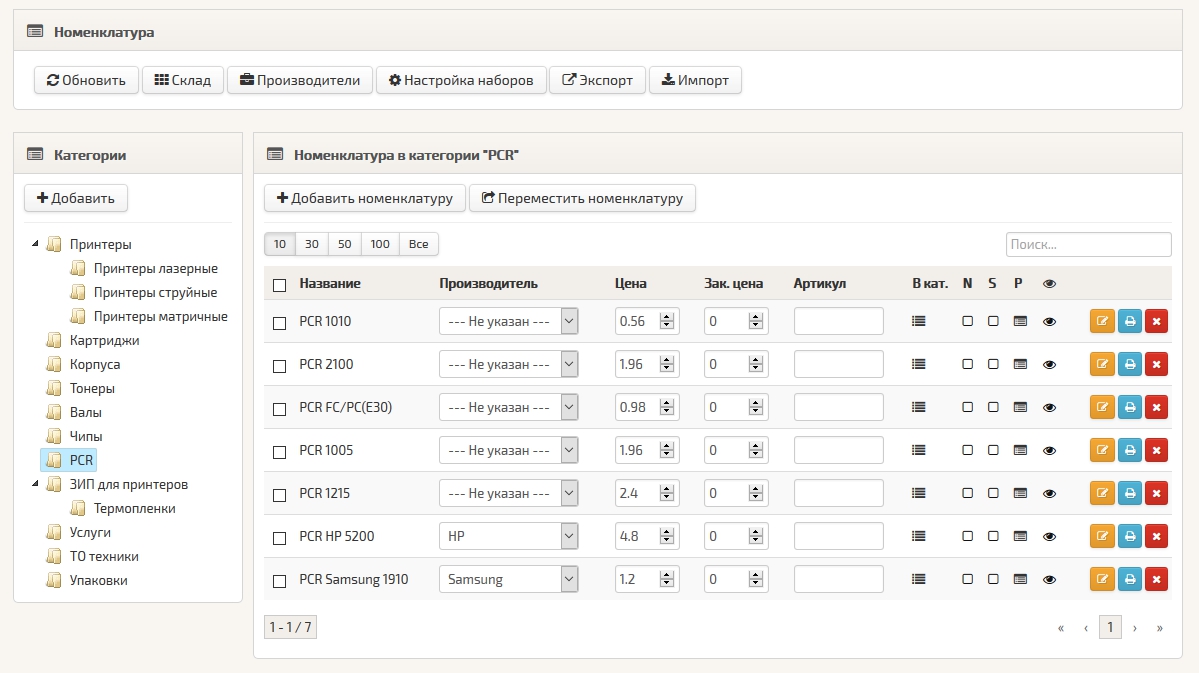The width and height of the screenshot is (1199, 673).
Task: Open the Экспорт button
Action: pos(597,80)
